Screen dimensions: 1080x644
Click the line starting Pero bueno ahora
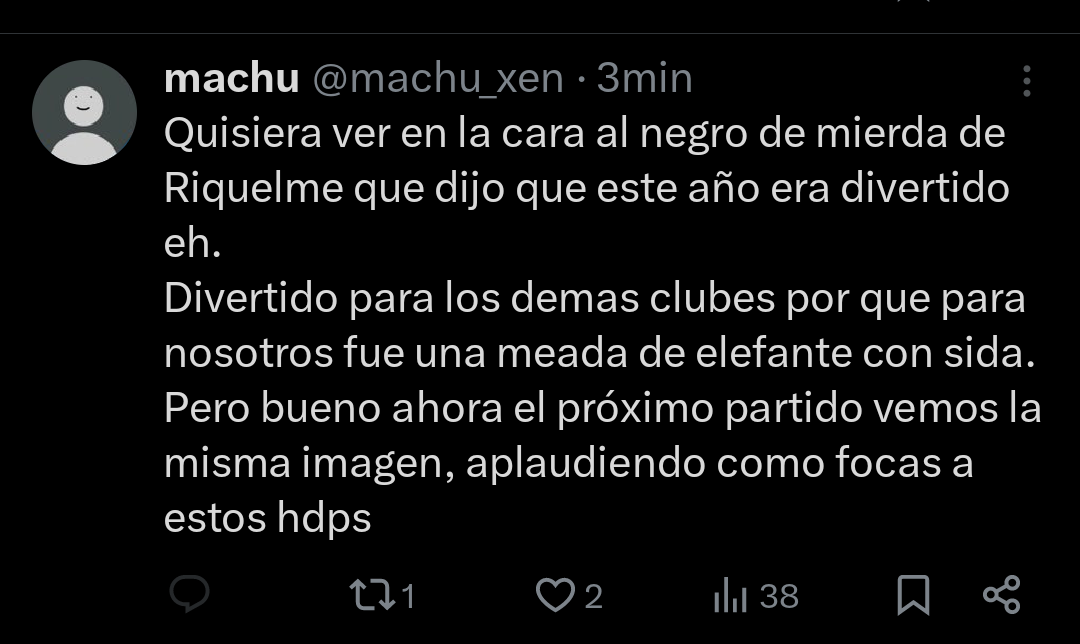(603, 408)
